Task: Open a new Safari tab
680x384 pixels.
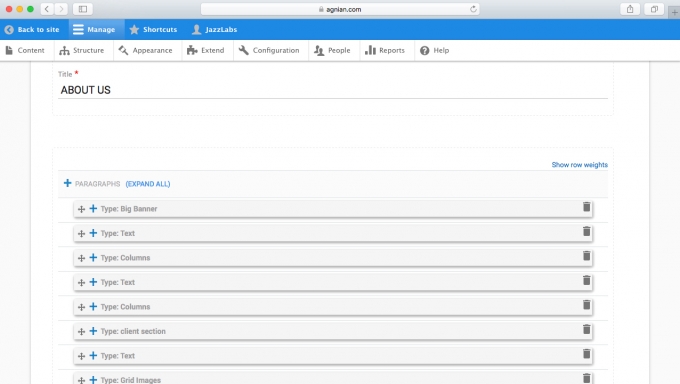Action: 674,13
